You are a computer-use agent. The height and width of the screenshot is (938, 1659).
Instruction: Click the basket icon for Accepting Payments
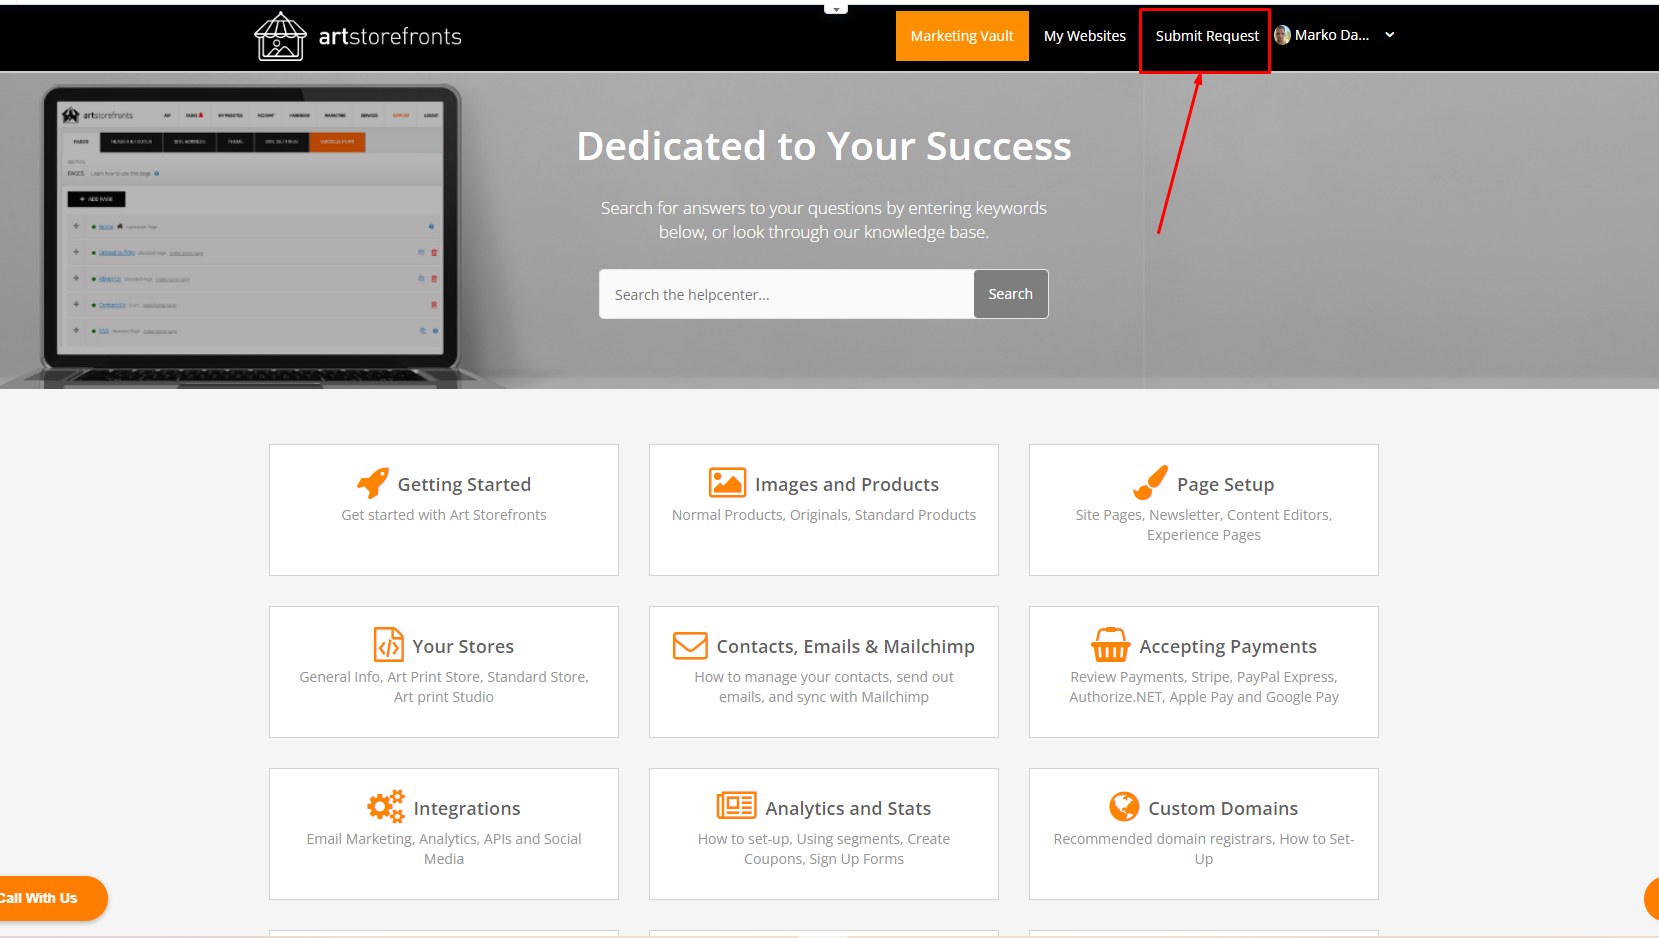[x=1110, y=645]
